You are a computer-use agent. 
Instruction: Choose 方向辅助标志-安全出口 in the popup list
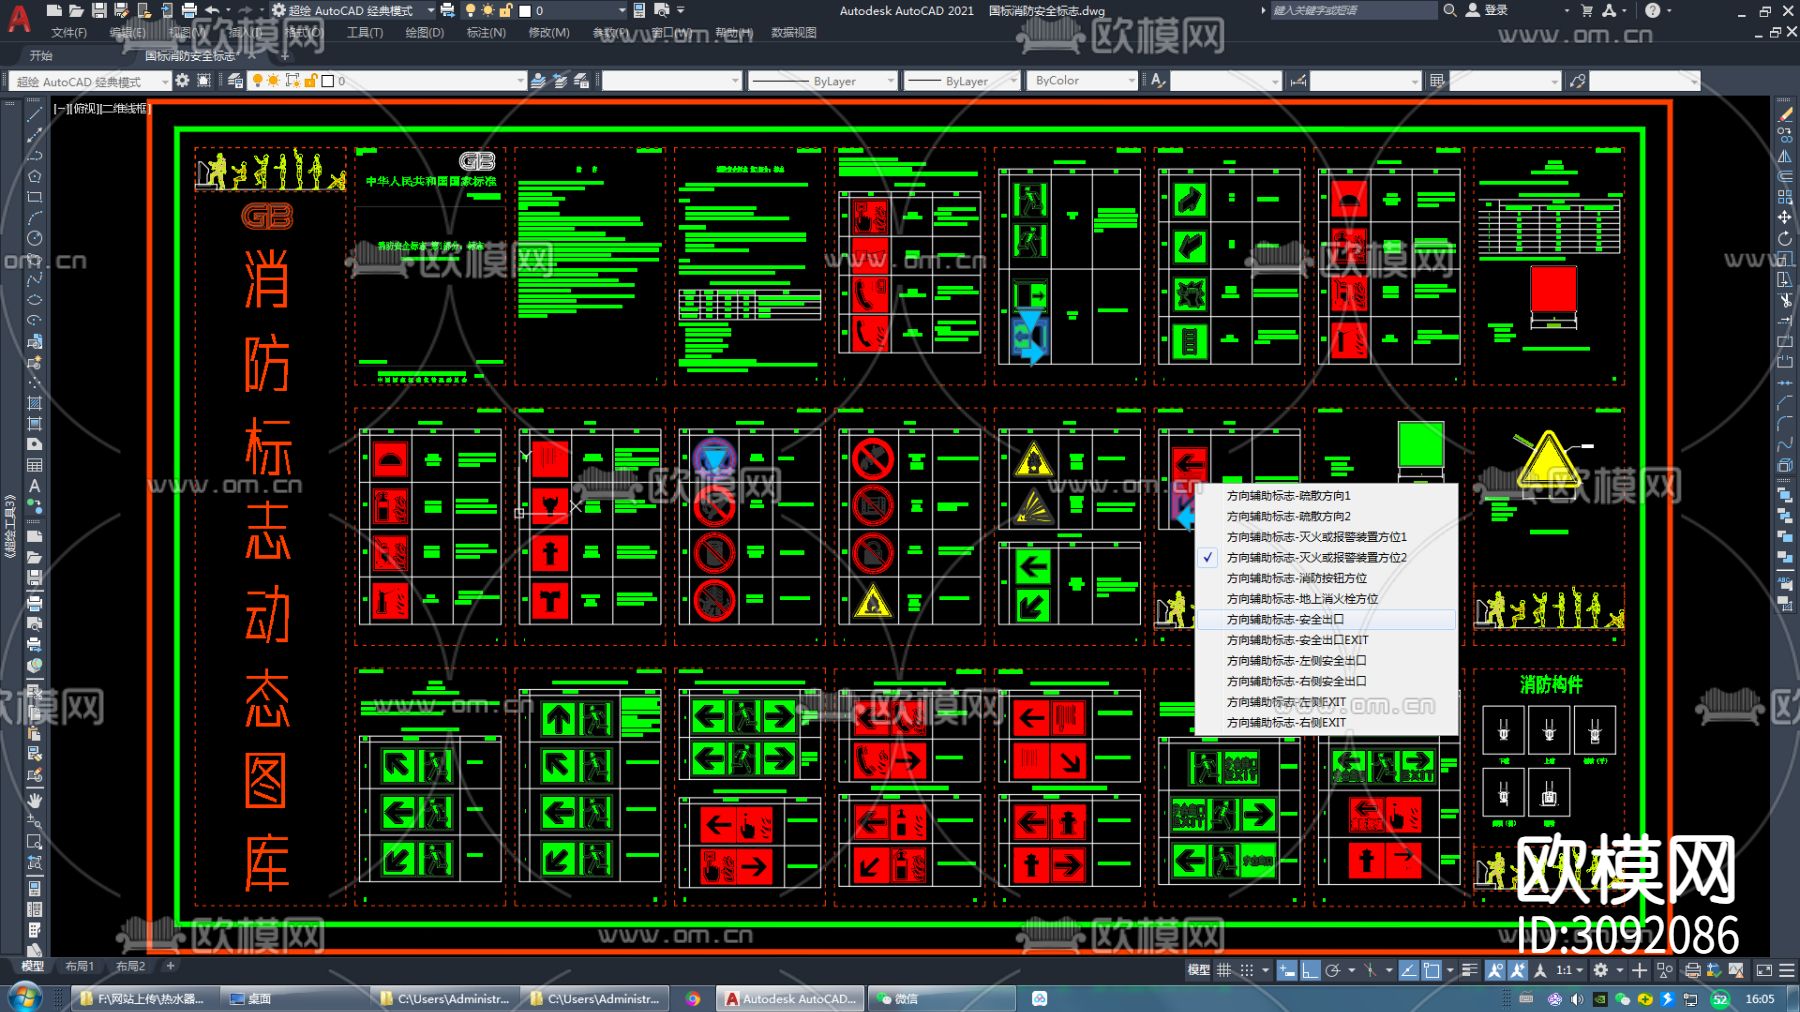click(x=1326, y=620)
